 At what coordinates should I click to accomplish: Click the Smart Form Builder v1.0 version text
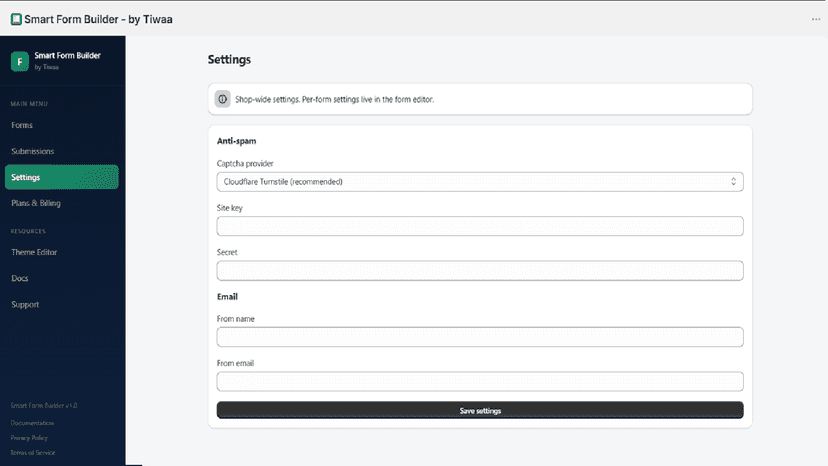pos(44,406)
